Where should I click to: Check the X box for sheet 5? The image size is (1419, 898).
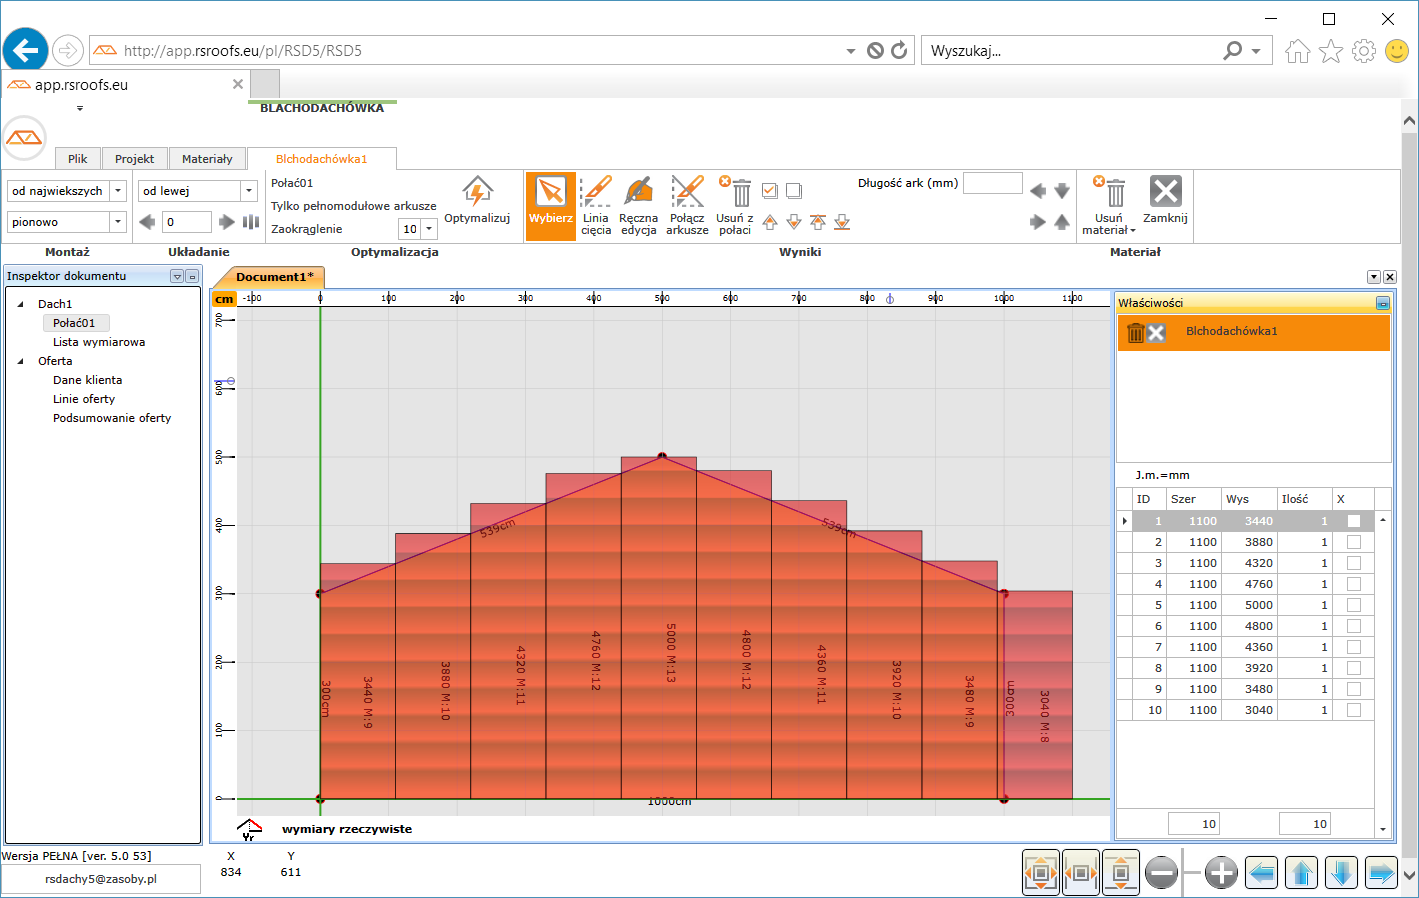(x=1354, y=605)
